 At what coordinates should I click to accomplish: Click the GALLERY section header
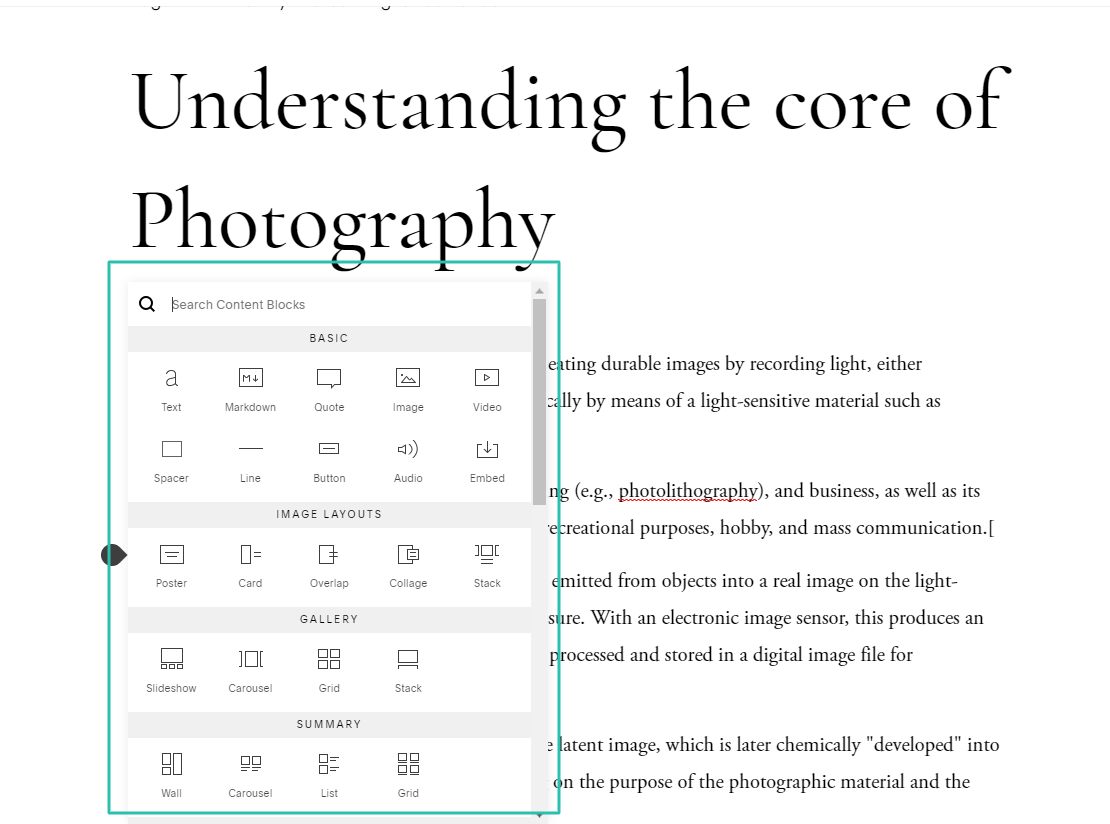pos(329,619)
